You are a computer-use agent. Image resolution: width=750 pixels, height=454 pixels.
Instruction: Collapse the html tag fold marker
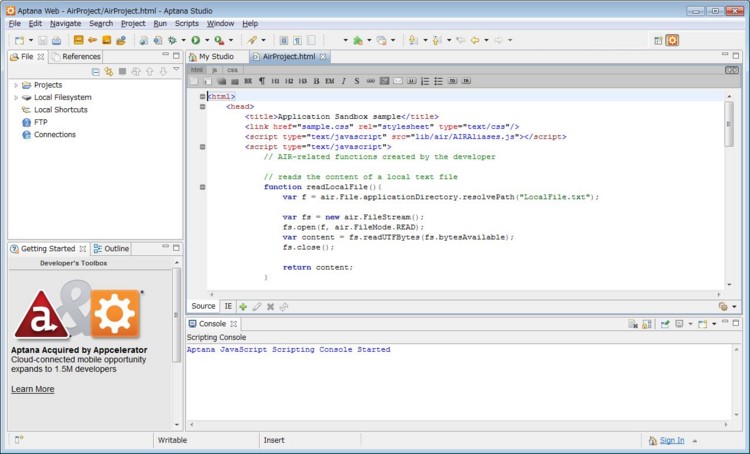202,97
